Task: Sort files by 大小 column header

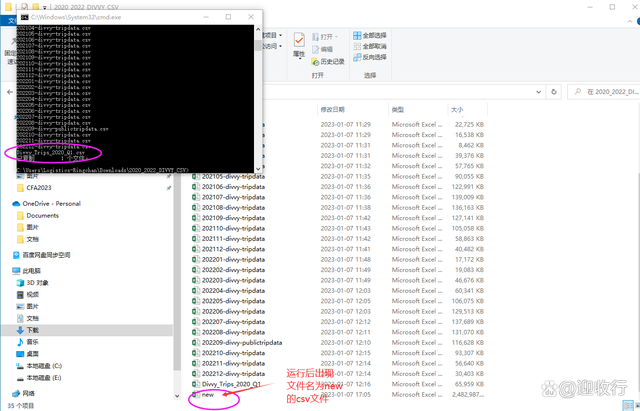Action: click(457, 108)
